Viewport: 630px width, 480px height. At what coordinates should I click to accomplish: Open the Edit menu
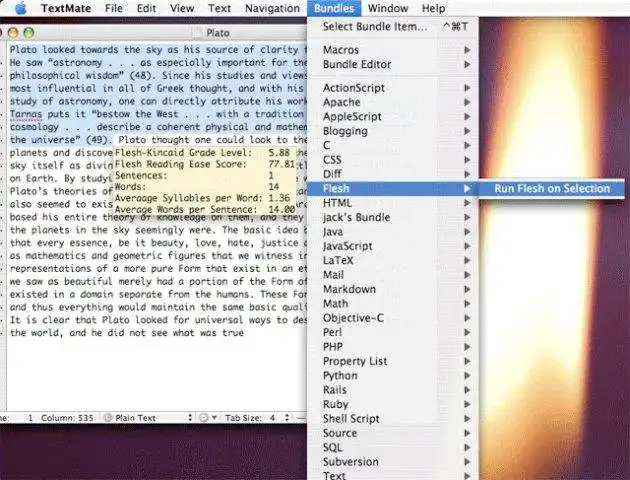coord(146,8)
